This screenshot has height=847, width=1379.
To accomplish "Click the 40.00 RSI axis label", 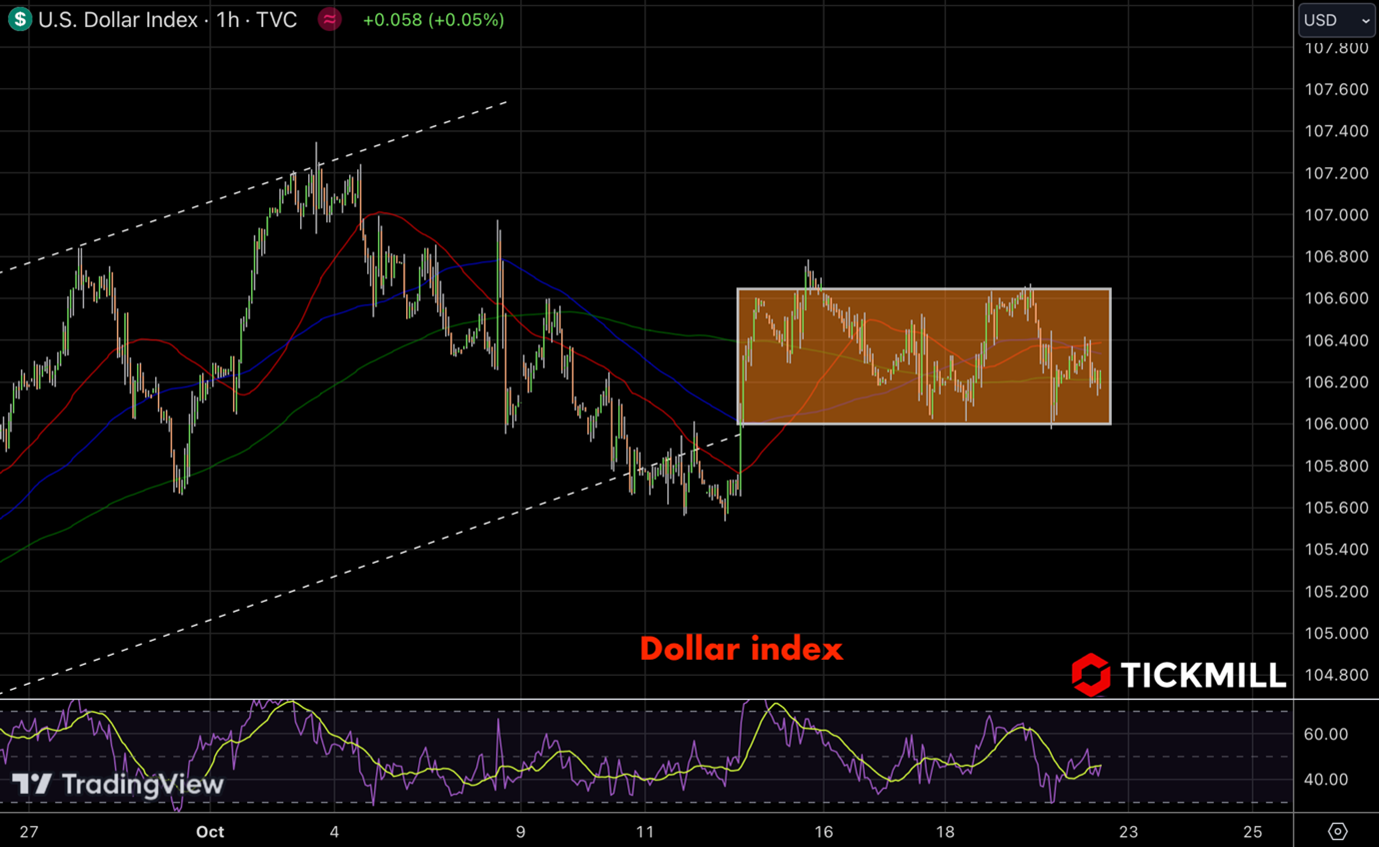I will (1327, 779).
